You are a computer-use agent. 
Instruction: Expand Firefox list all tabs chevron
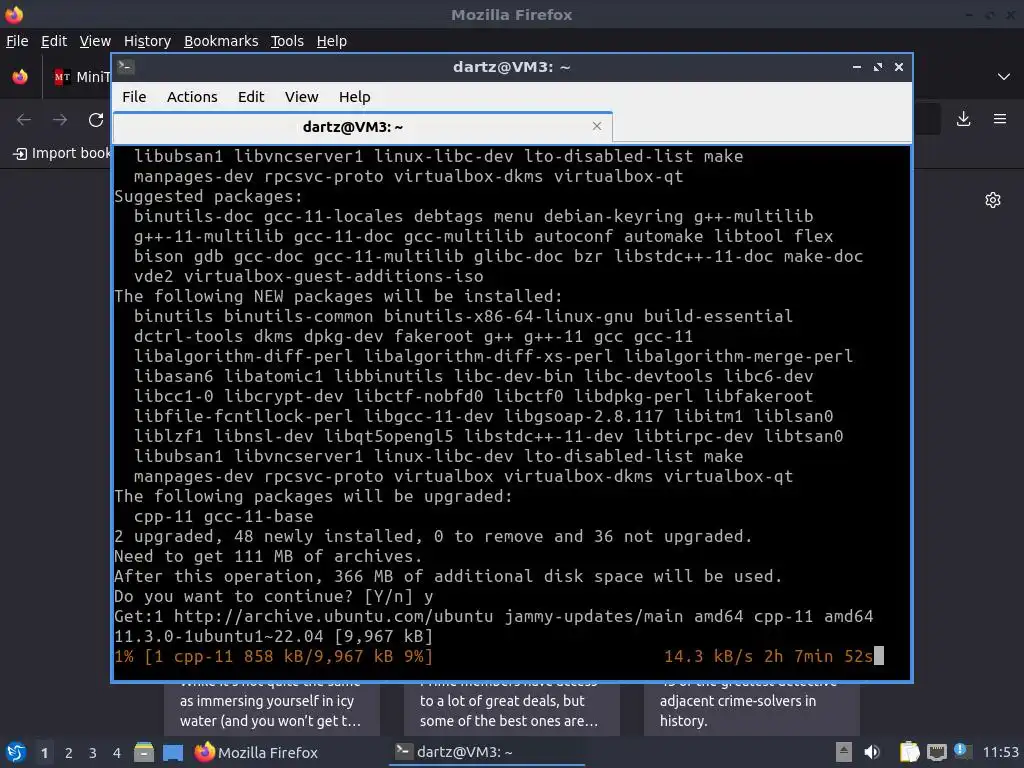point(1004,77)
